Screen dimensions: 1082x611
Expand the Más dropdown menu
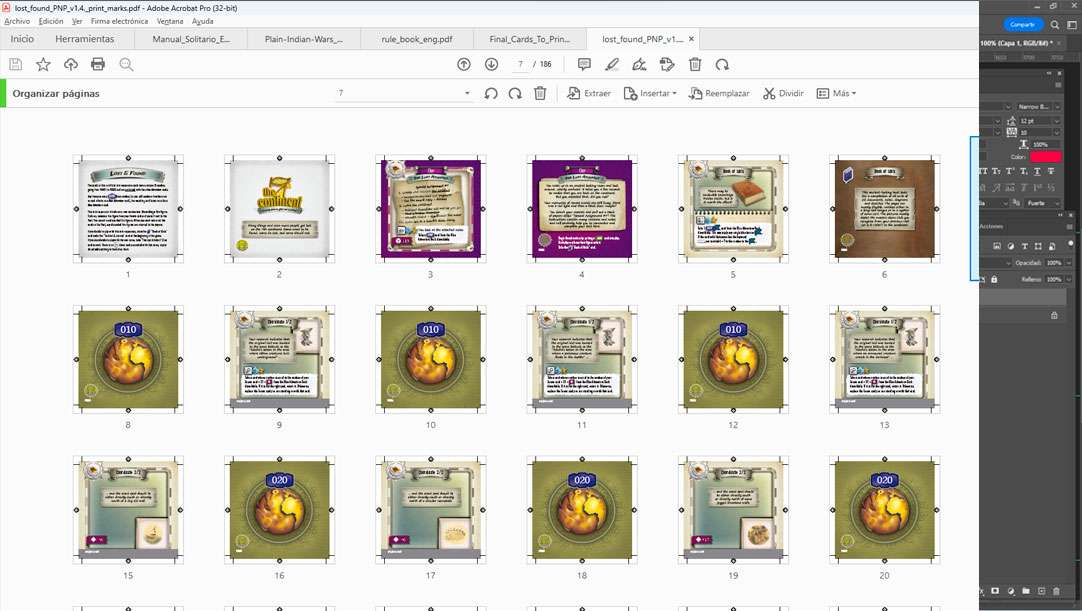tap(836, 93)
